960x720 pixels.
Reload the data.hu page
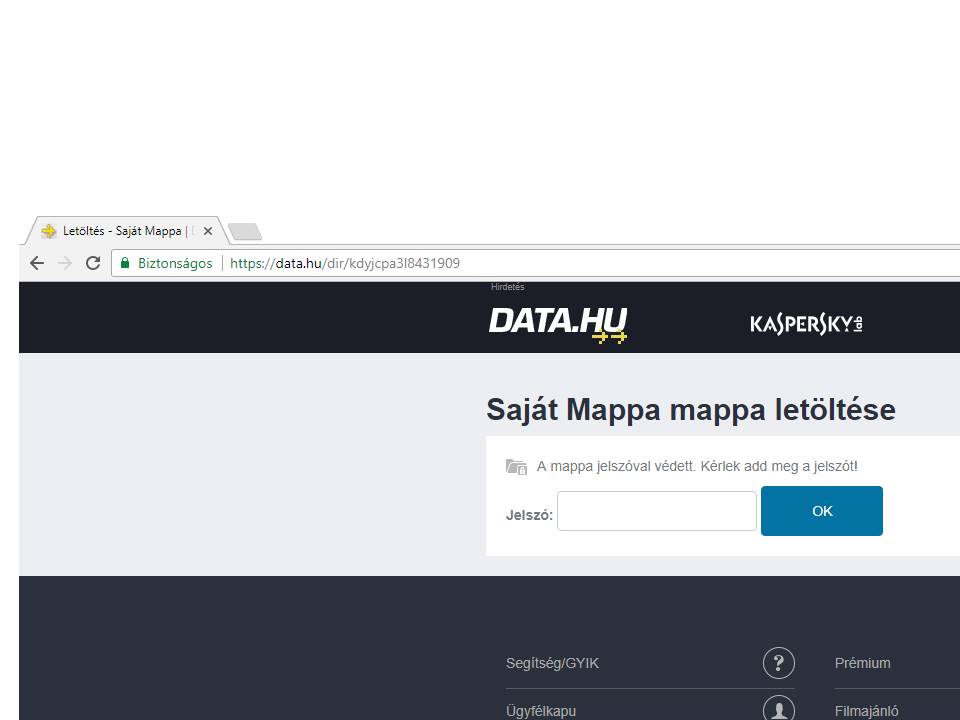(93, 263)
